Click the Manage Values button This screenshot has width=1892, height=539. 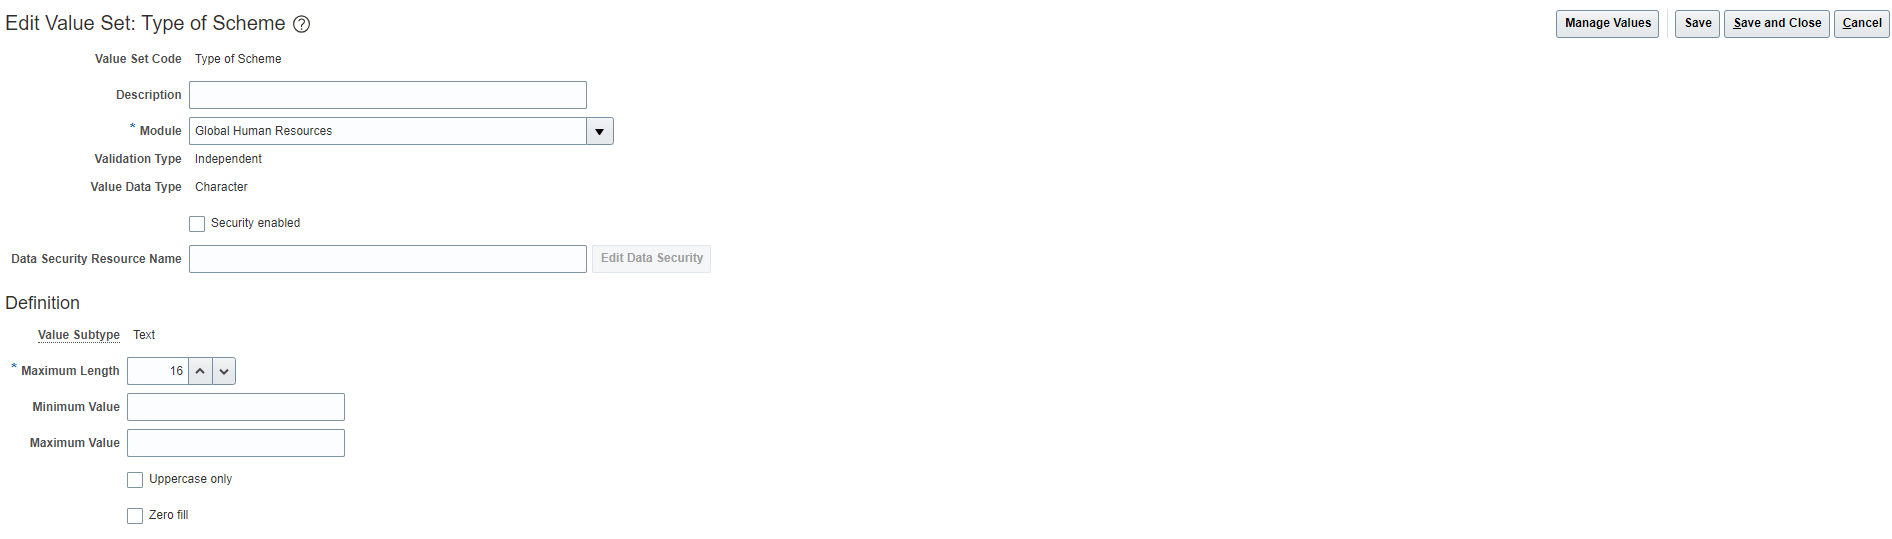pyautogui.click(x=1607, y=24)
